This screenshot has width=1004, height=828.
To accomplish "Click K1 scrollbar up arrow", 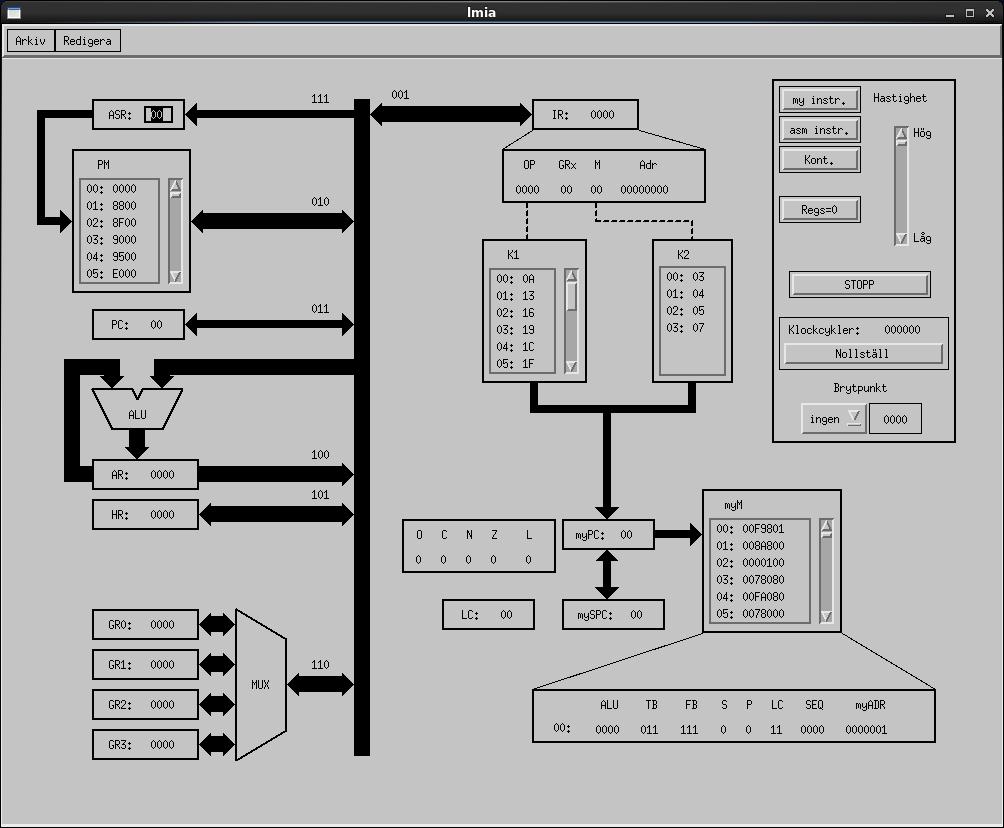I will 571,275.
